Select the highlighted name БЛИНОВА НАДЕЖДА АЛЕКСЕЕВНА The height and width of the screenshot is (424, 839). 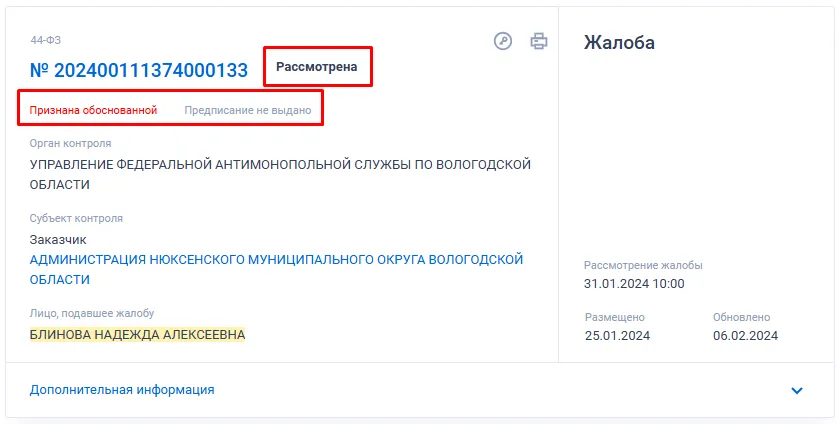138,335
